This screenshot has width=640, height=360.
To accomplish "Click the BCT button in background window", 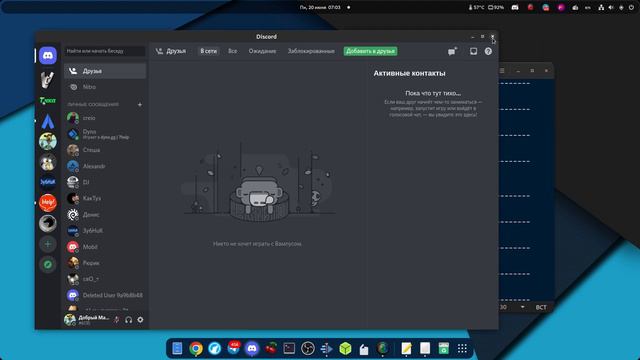I will (541, 307).
